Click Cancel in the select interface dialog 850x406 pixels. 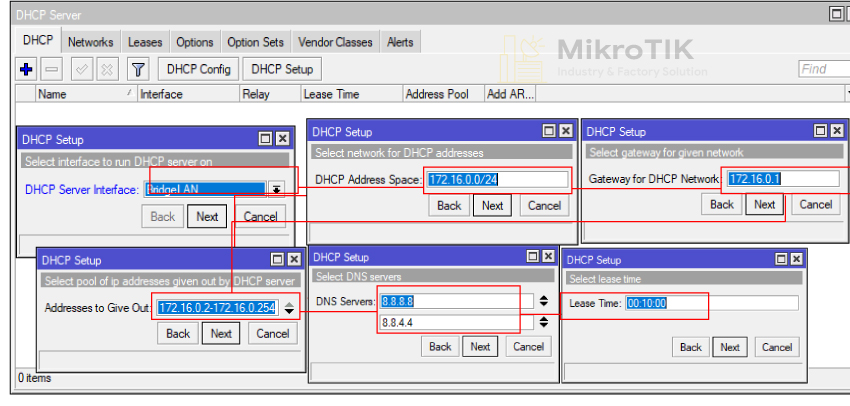(261, 216)
